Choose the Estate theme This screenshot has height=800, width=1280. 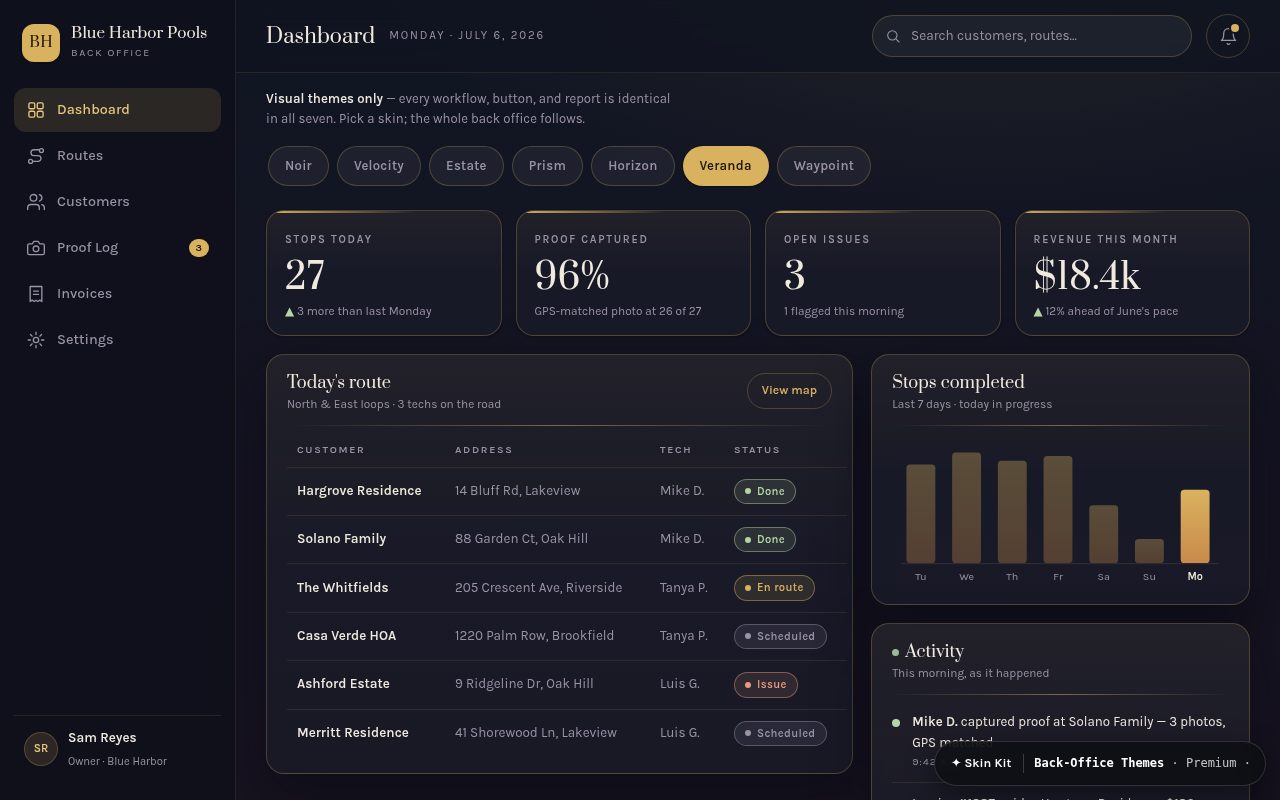point(466,166)
